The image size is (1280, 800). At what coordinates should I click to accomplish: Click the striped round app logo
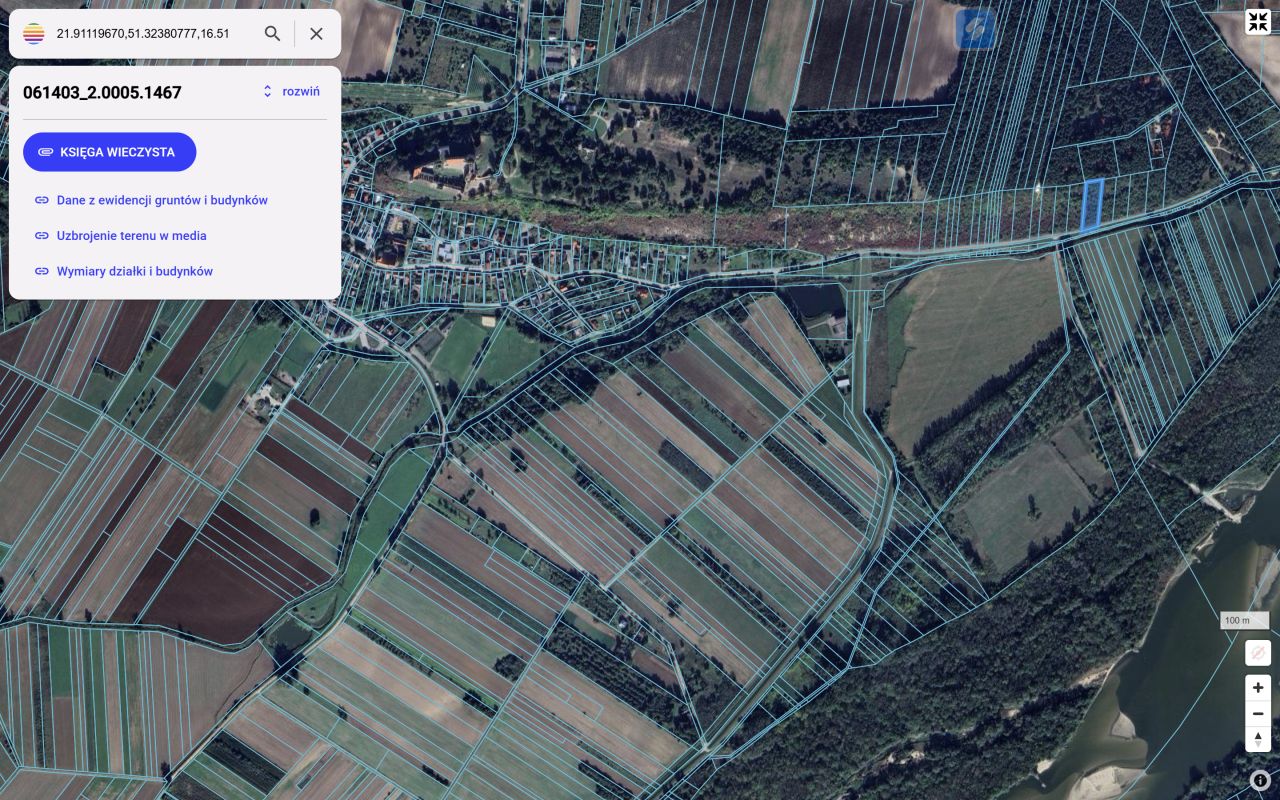click(34, 34)
